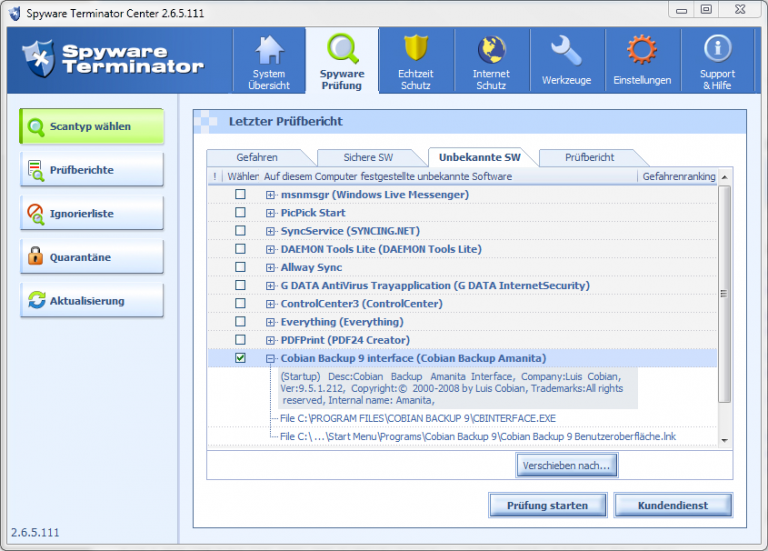This screenshot has width=768, height=551.
Task: Click the Ignorierliste icon
Action: 36,214
